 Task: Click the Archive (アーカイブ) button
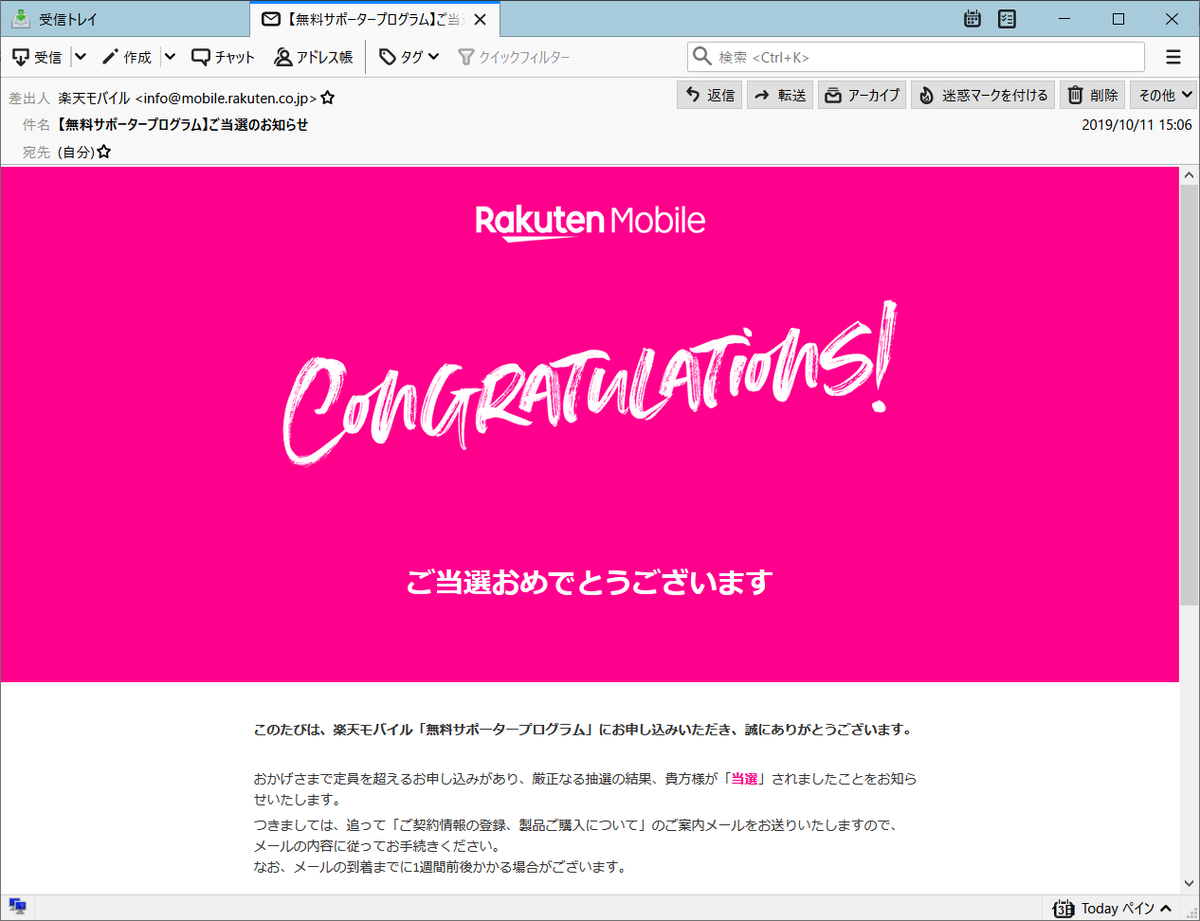pos(862,95)
